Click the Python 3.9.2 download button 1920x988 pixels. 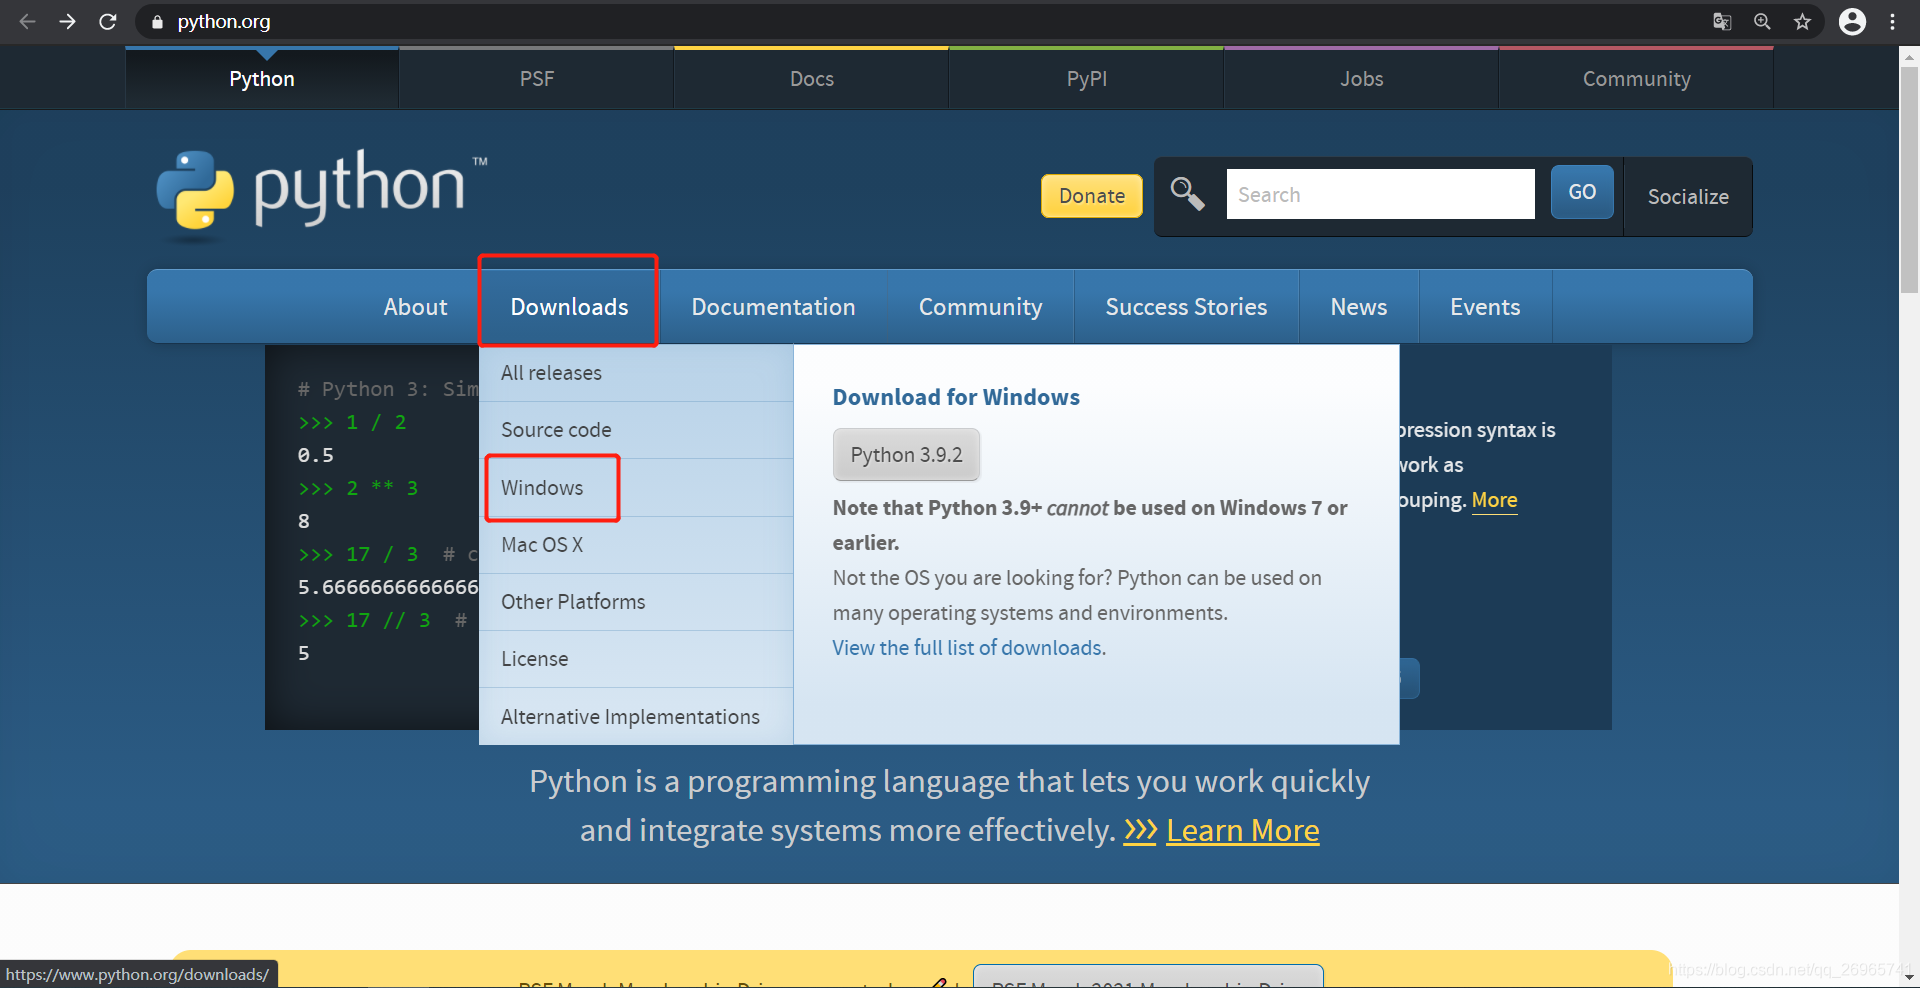tap(906, 455)
